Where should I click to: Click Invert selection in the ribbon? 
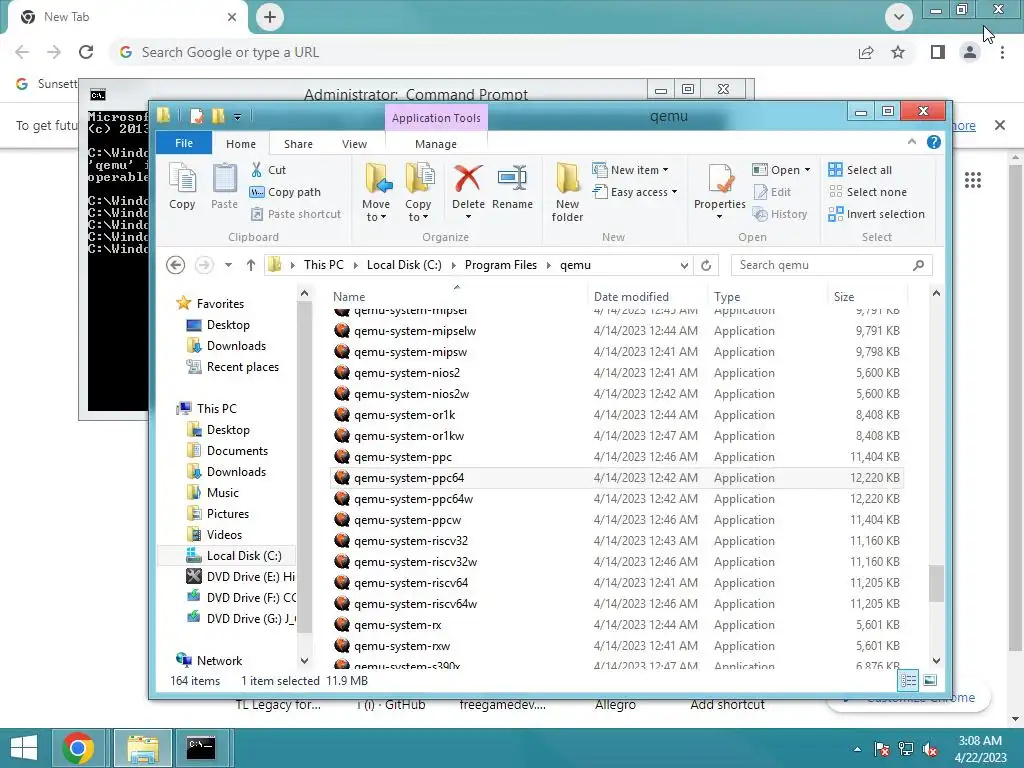coord(876,214)
